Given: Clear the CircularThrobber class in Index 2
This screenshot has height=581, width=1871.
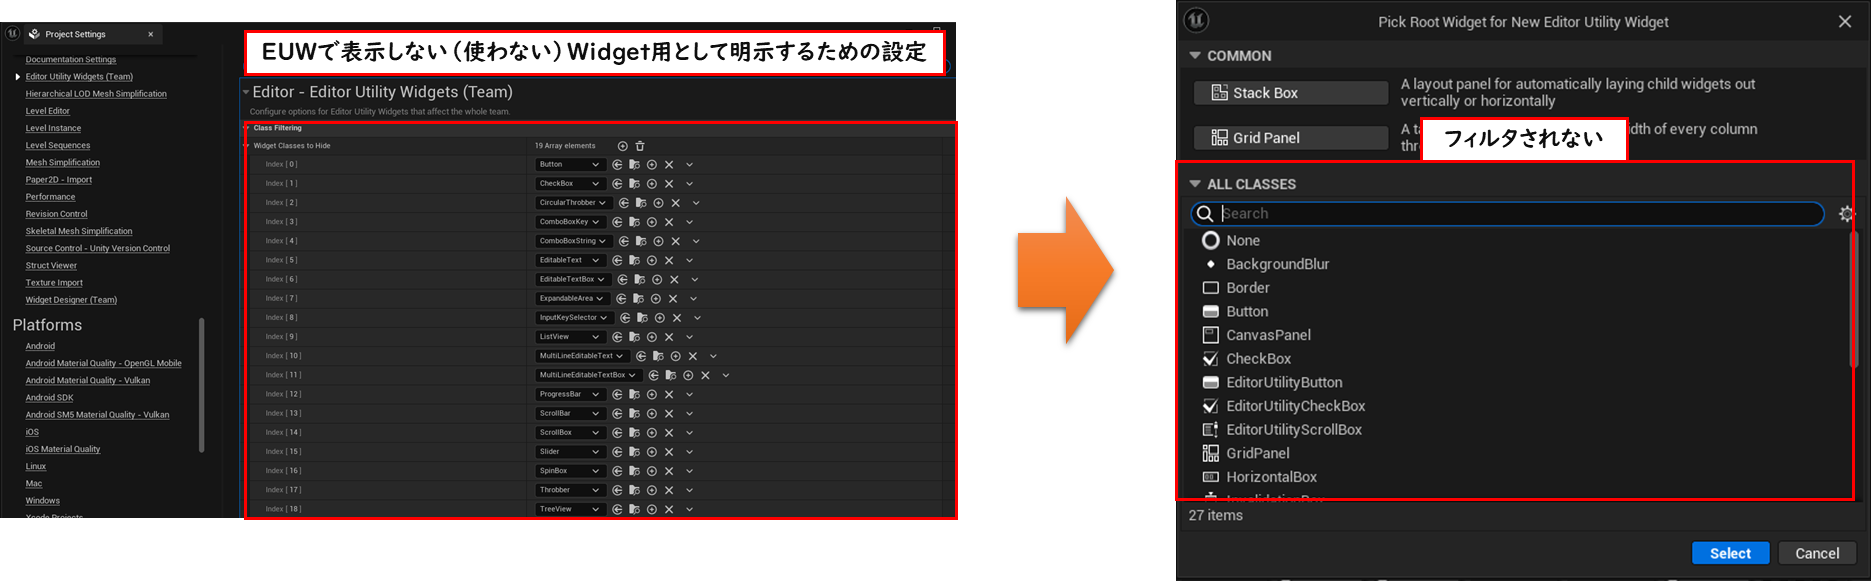Looking at the screenshot, I should pos(676,203).
